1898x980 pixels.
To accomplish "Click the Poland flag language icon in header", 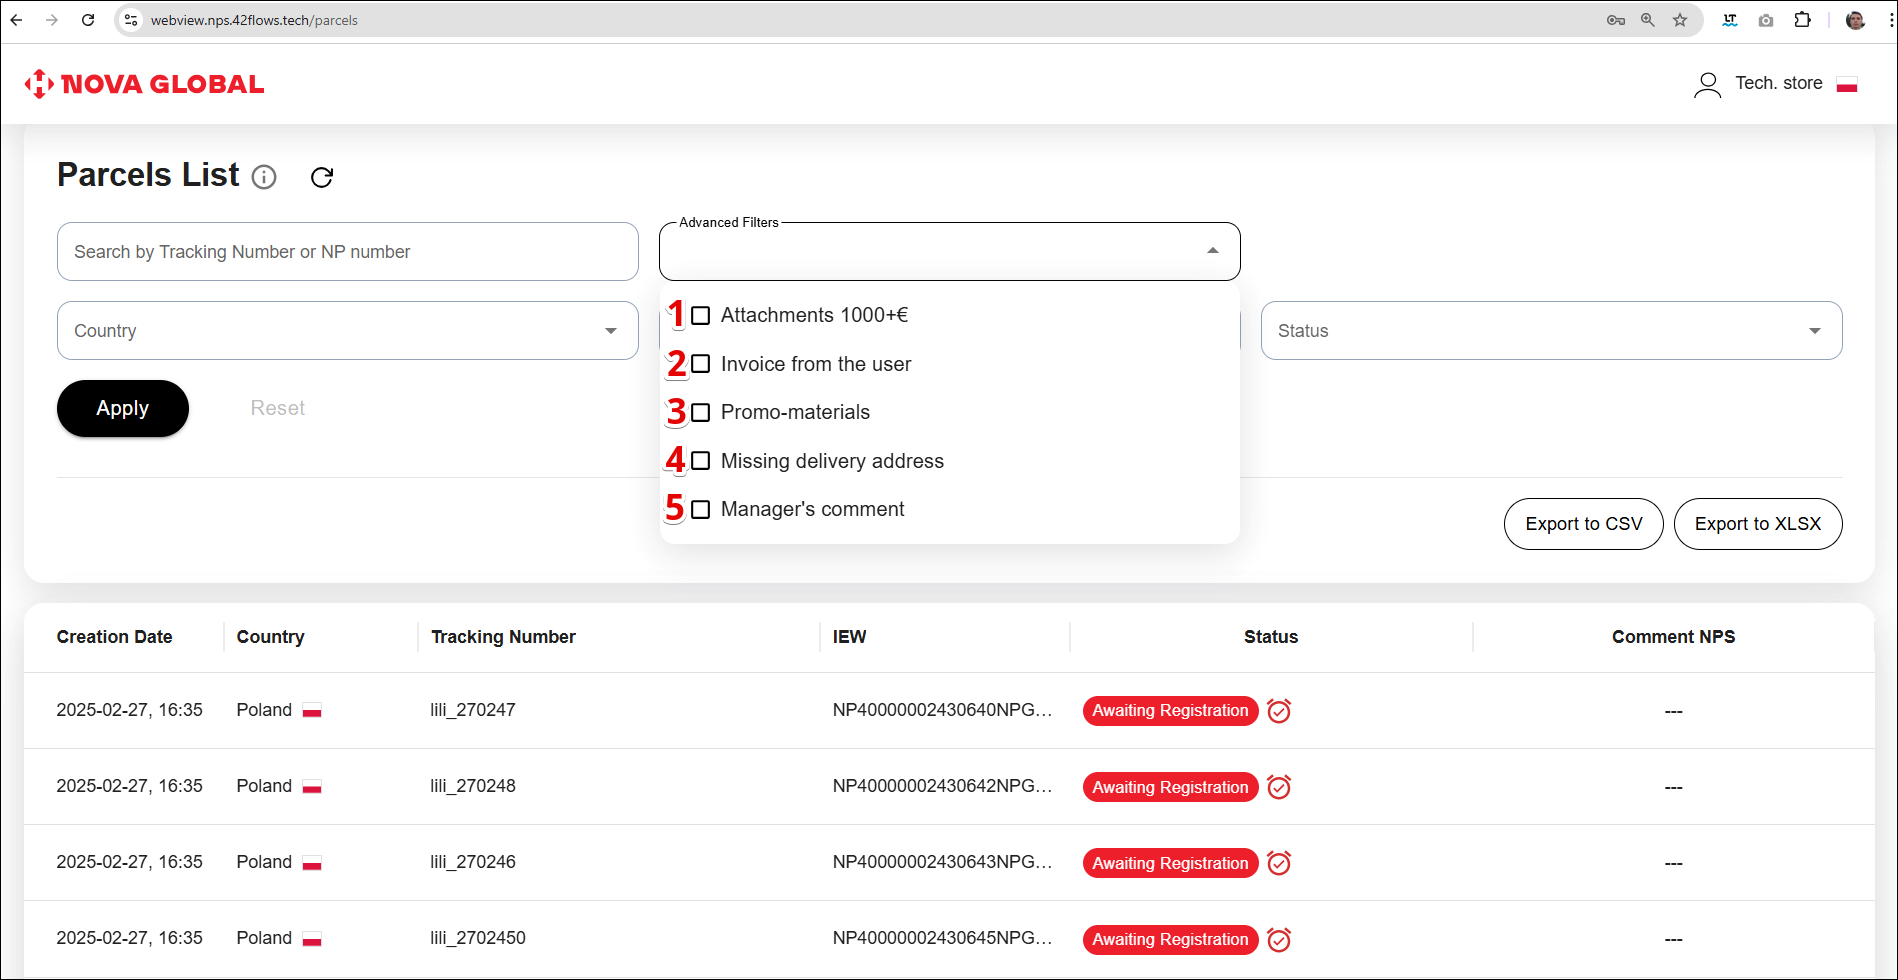I will pos(1847,85).
